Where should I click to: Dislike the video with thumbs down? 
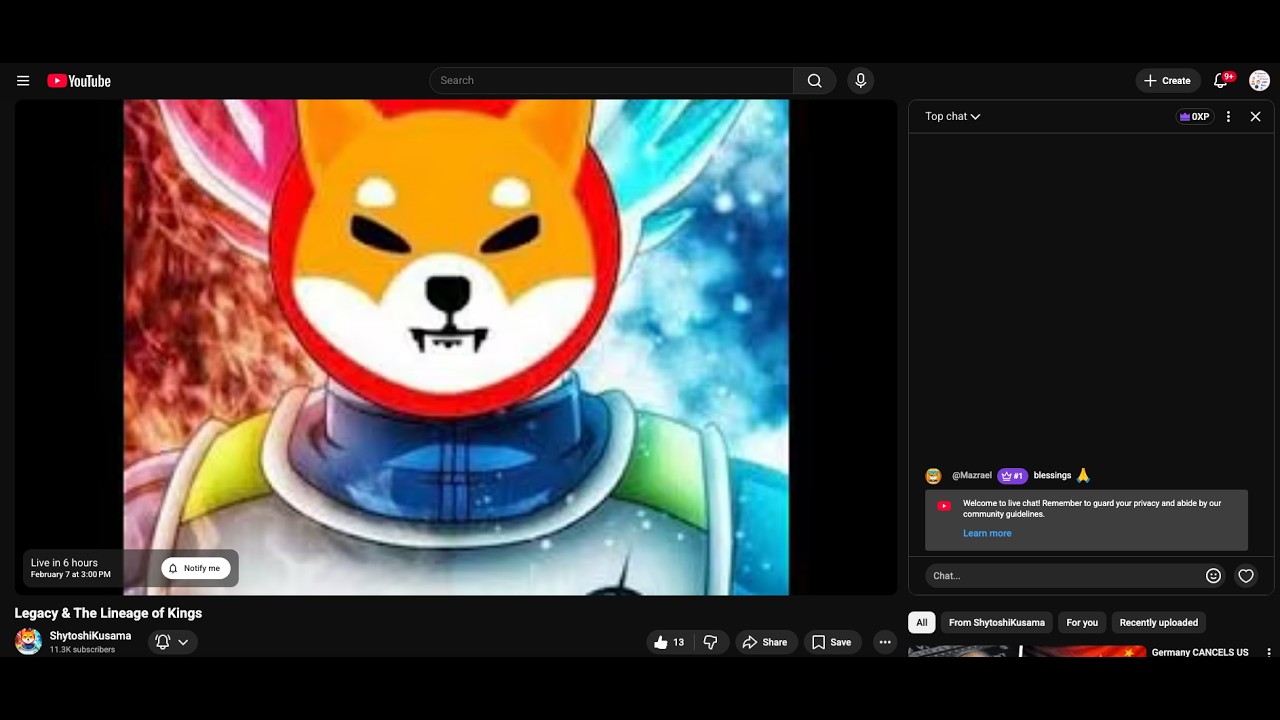click(710, 642)
